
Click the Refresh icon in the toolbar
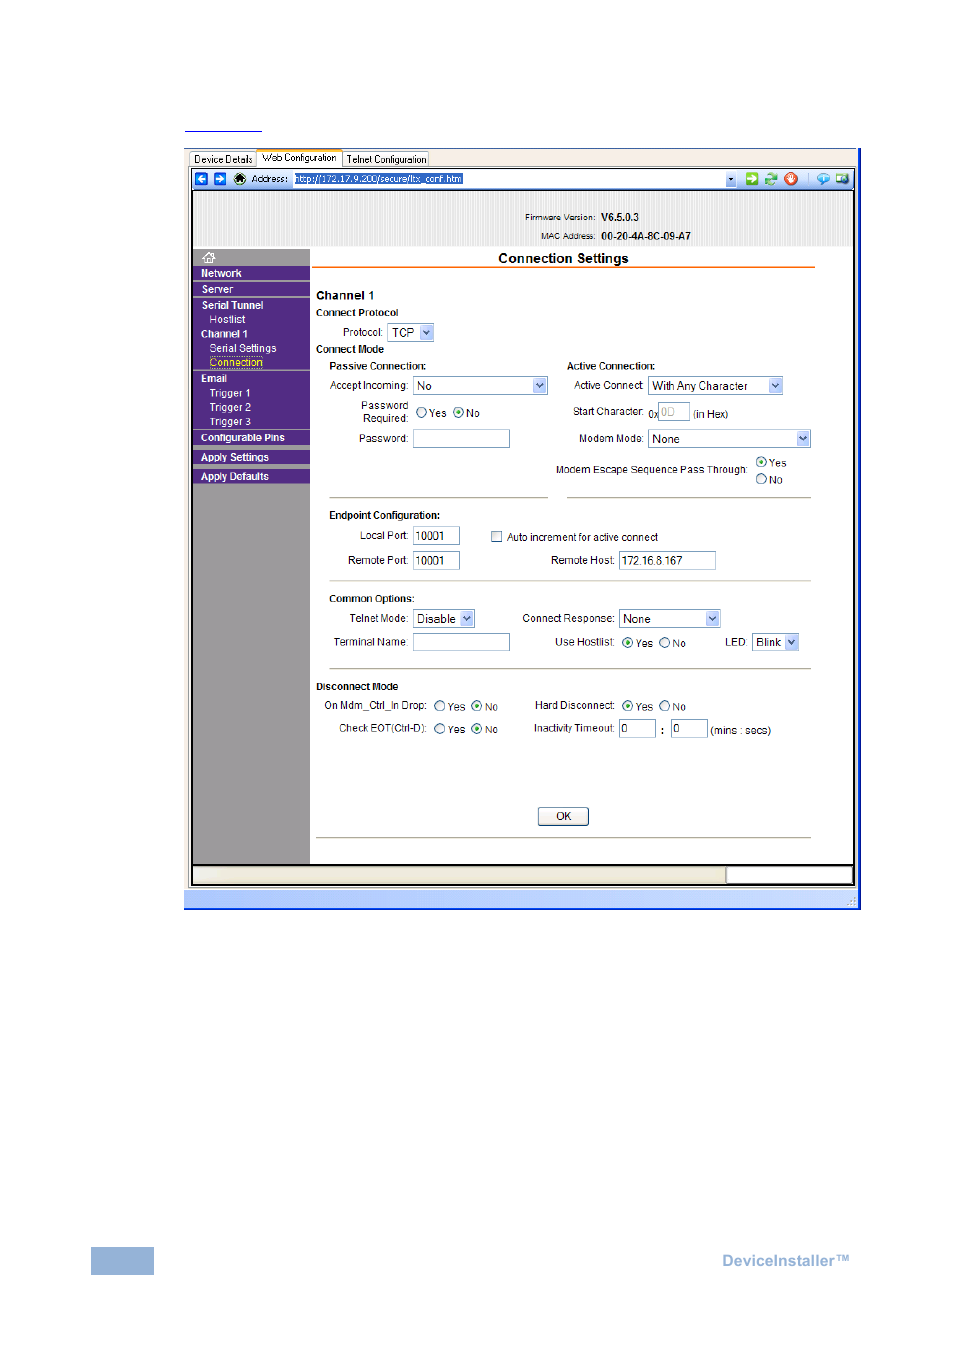771,178
